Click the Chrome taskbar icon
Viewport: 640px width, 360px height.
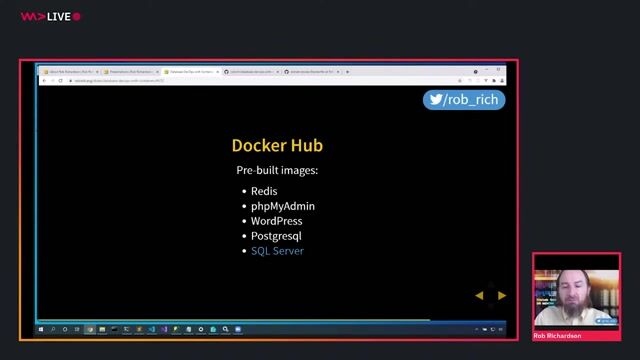[90, 329]
